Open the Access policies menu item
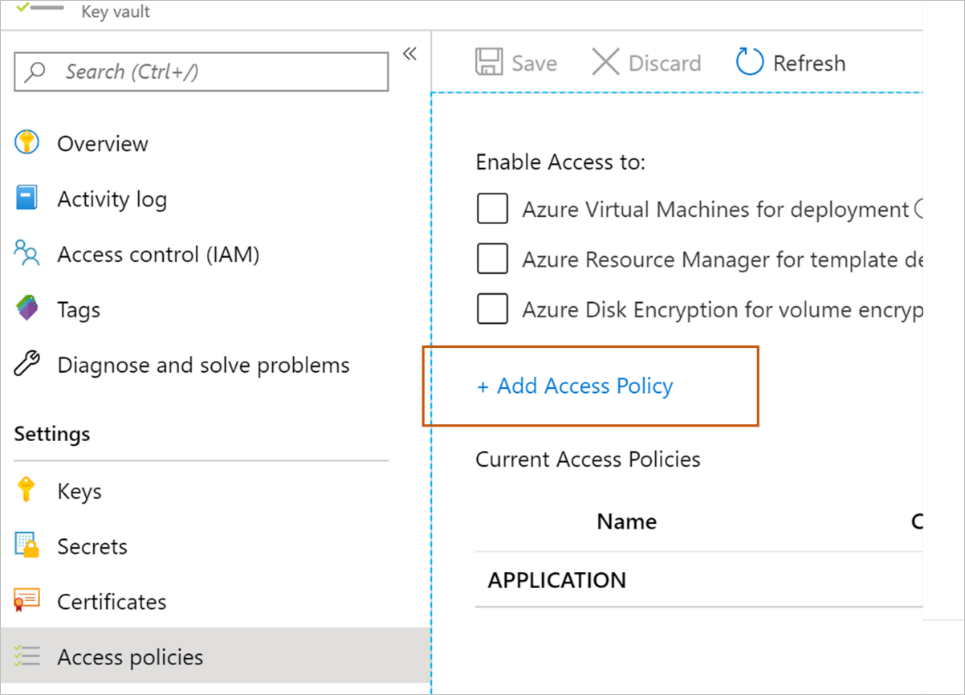 pos(130,657)
